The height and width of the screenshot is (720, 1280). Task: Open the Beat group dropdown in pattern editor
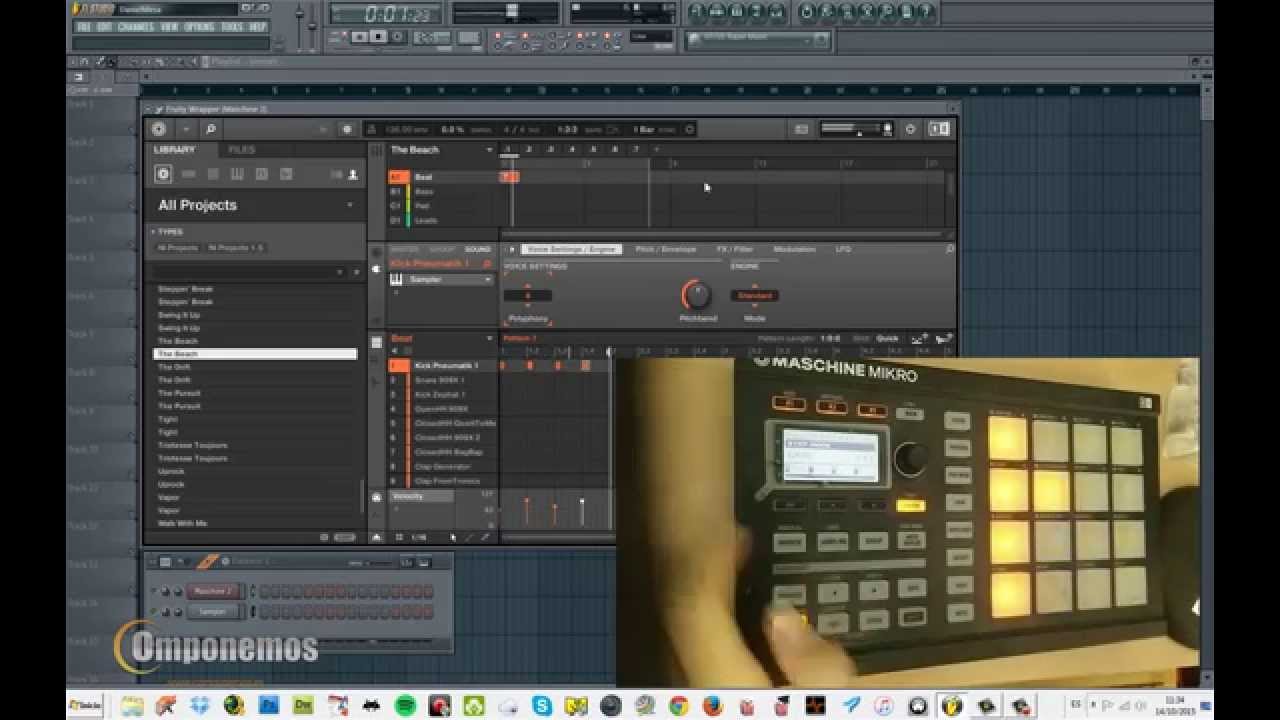490,338
